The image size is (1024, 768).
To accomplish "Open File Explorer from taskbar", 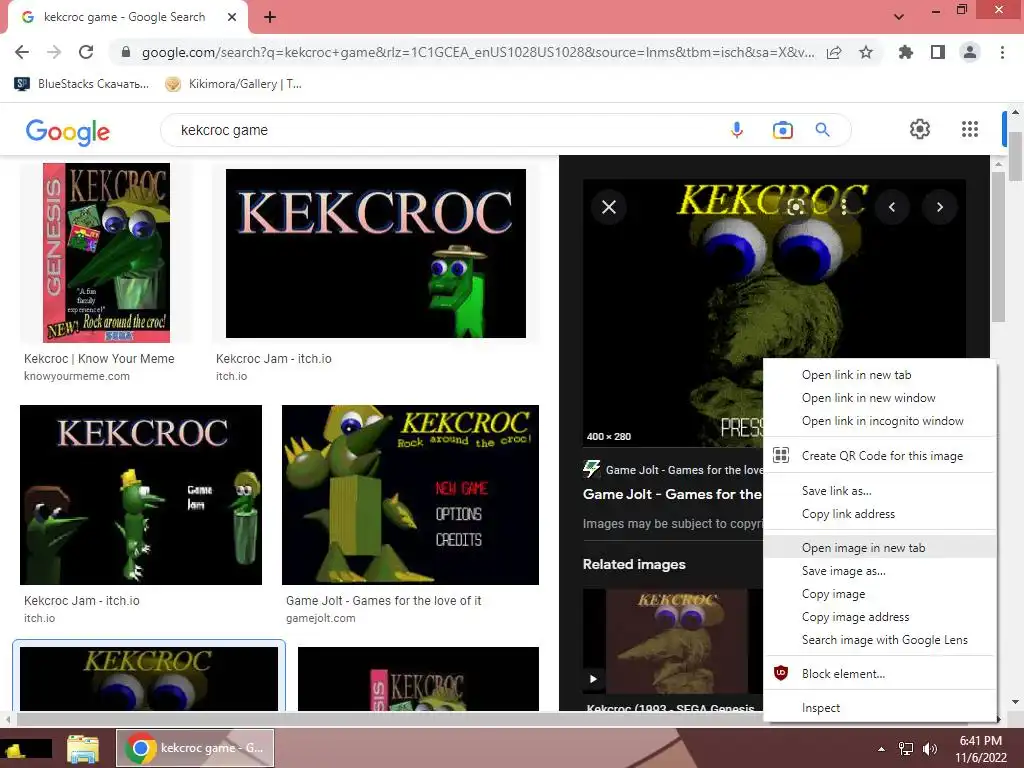I will [x=83, y=748].
